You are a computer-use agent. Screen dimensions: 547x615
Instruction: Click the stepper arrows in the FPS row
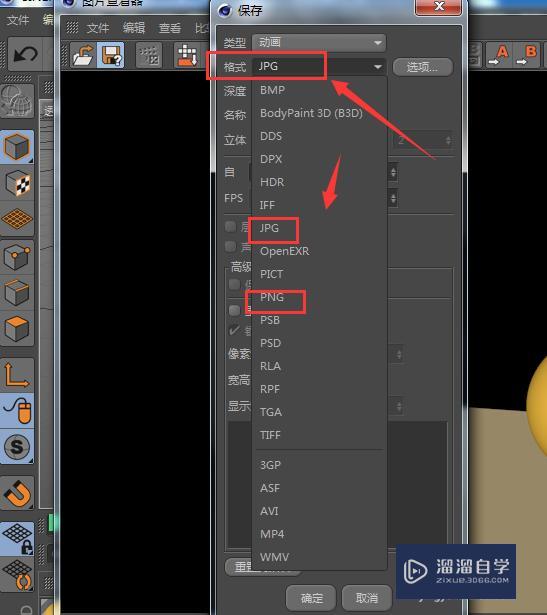393,198
